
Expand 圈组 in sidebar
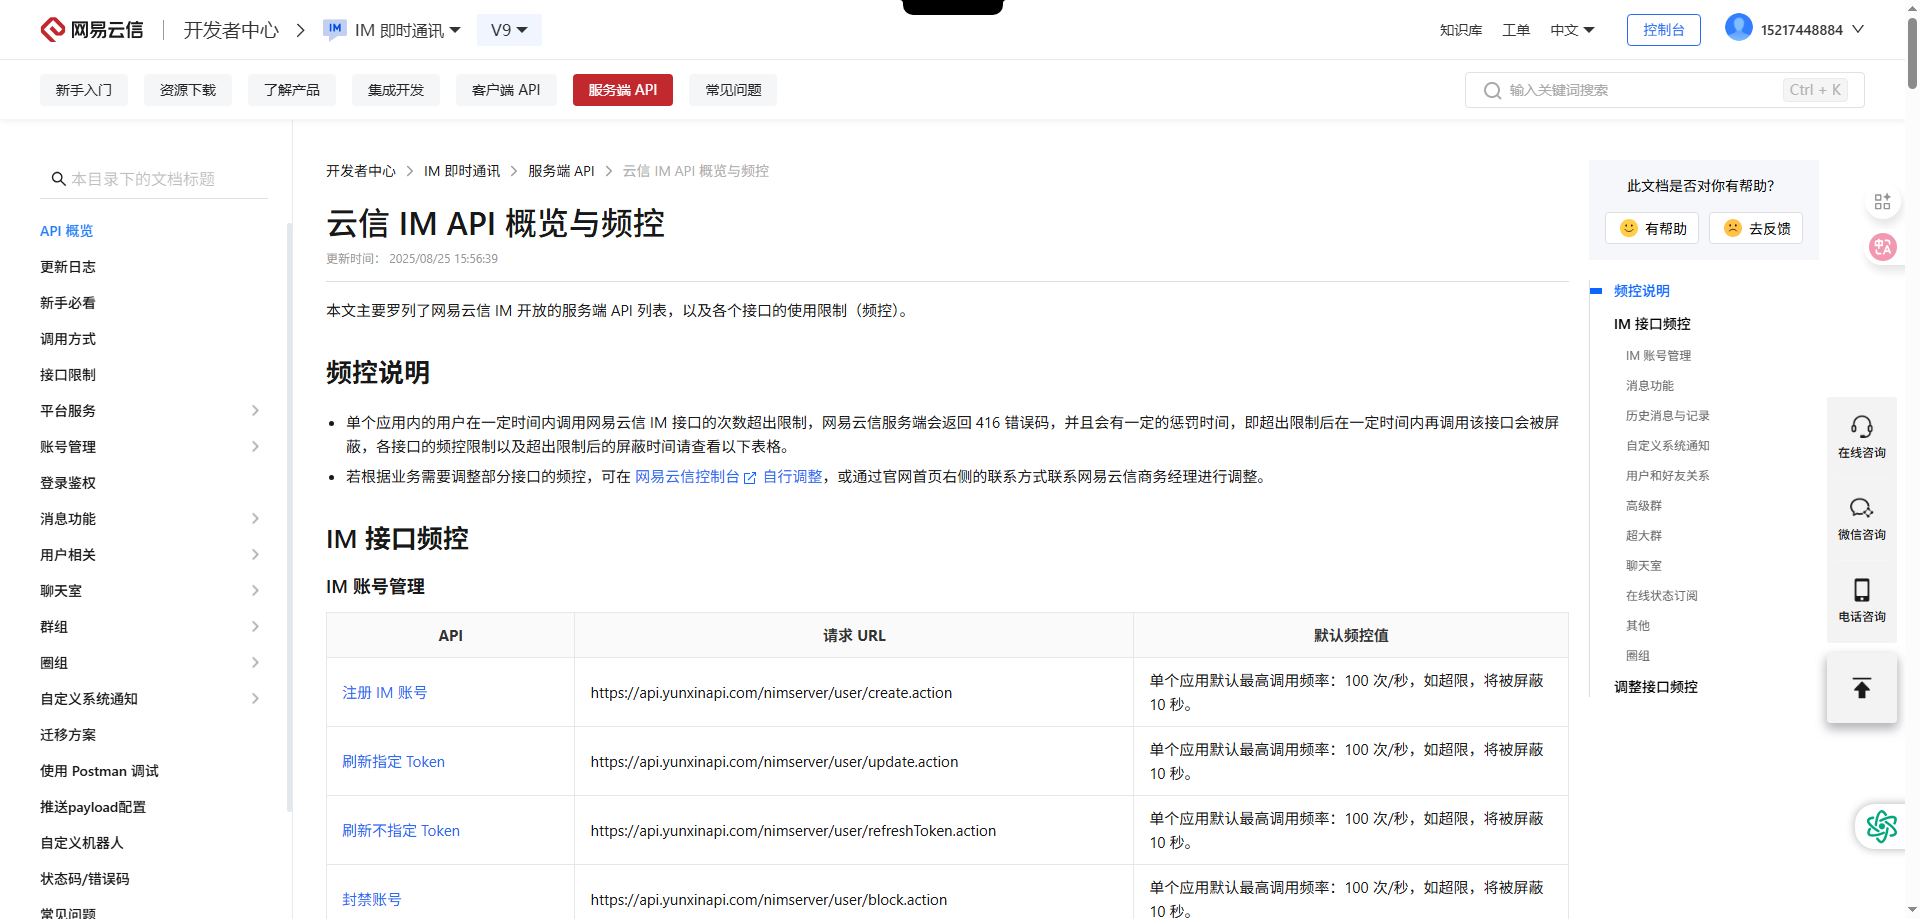(255, 663)
